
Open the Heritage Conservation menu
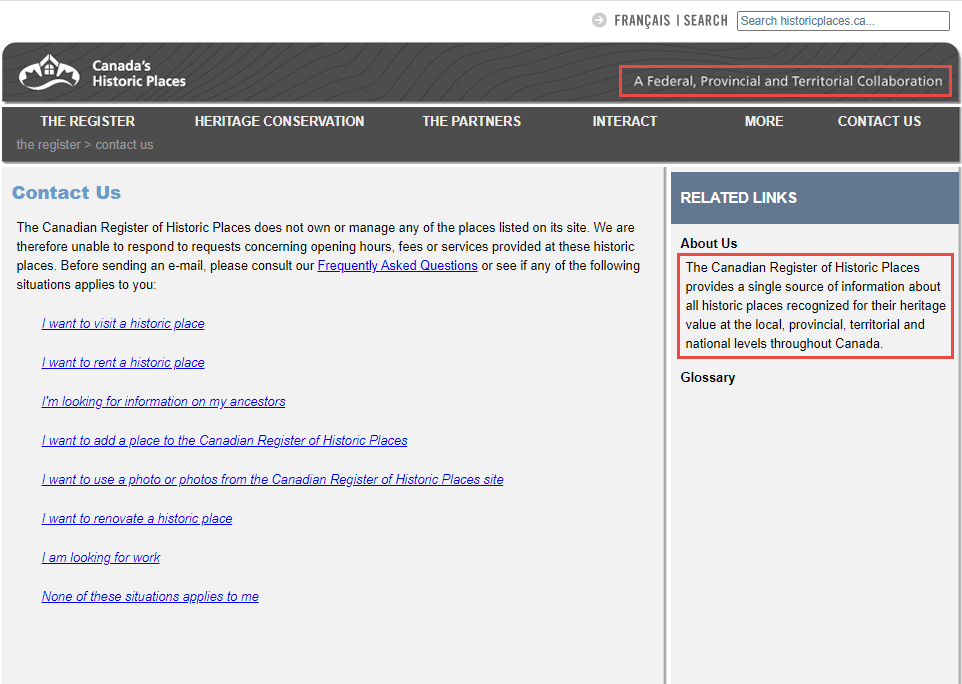click(x=279, y=121)
